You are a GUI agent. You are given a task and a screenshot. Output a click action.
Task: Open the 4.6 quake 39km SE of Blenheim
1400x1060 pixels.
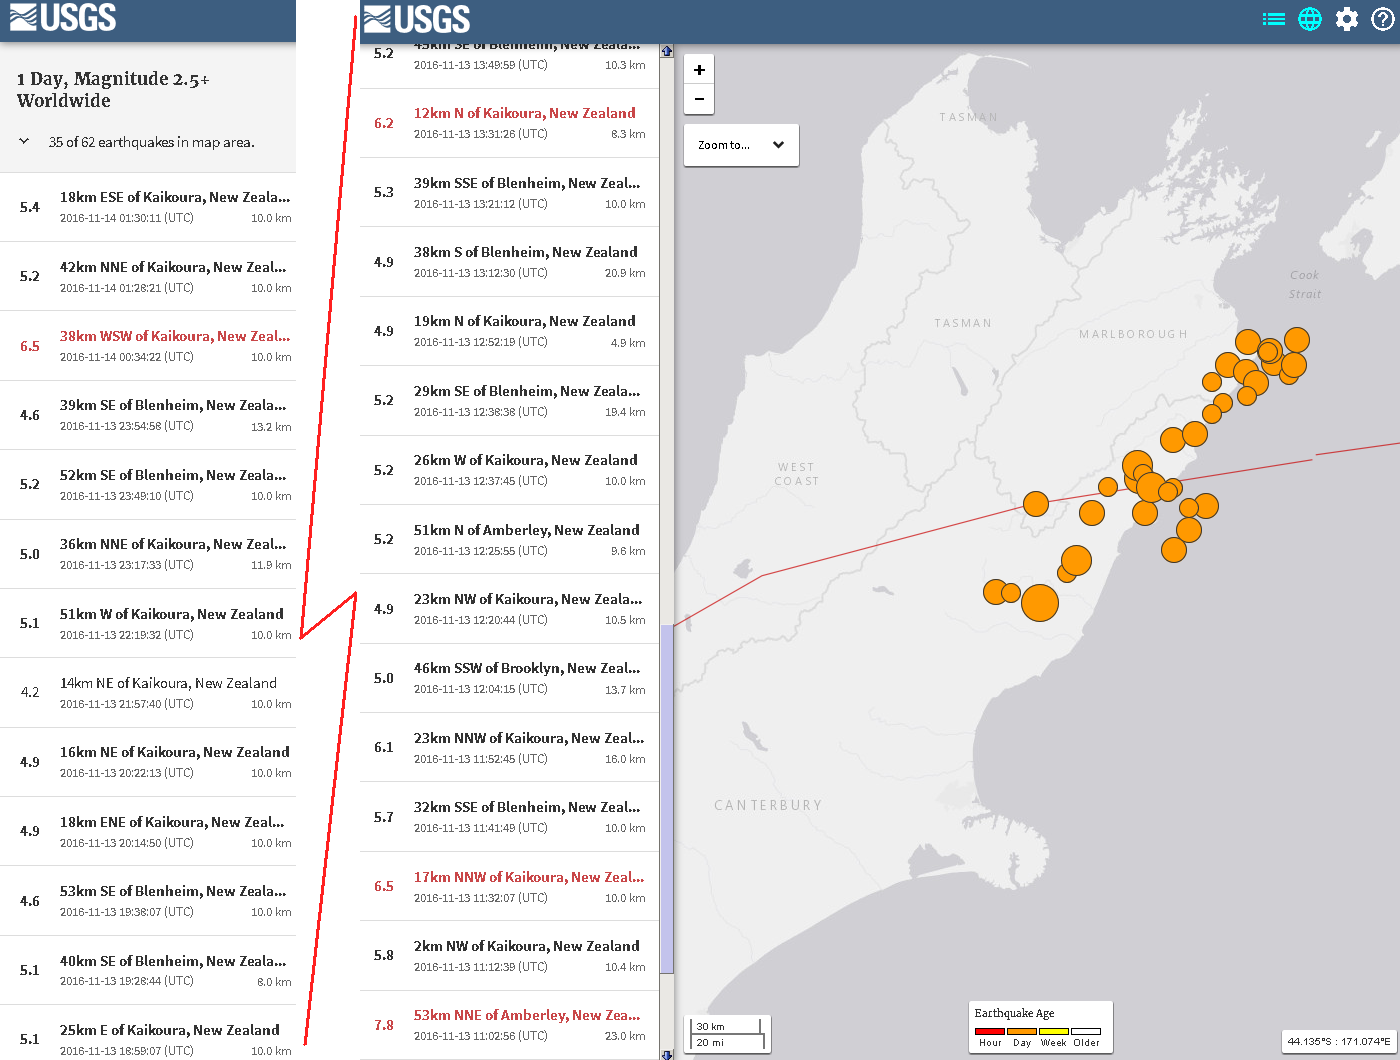148,415
